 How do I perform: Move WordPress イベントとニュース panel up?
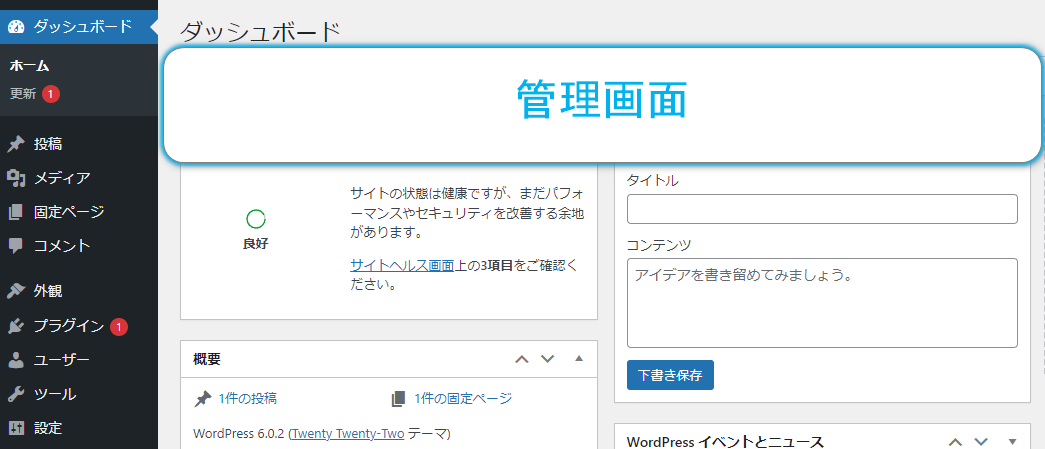point(955,442)
